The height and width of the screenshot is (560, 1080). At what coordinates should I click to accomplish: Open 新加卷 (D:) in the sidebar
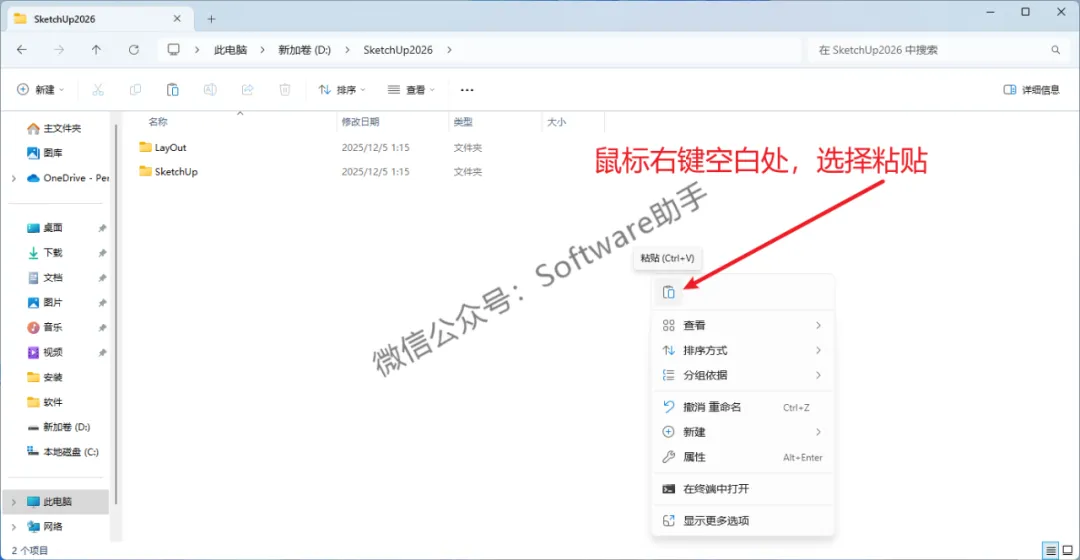click(x=59, y=427)
